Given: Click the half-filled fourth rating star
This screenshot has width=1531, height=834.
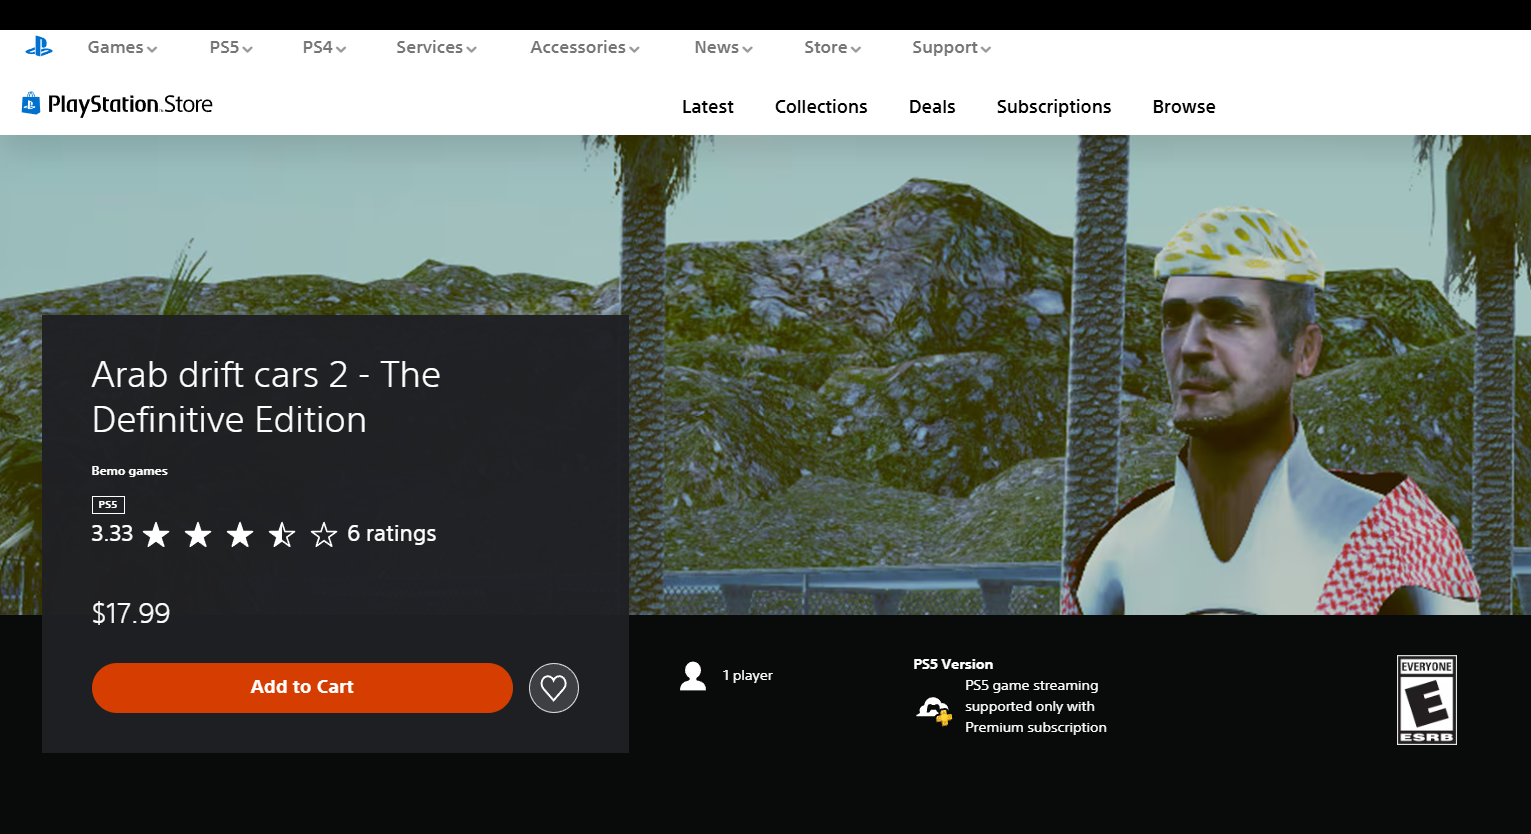Looking at the screenshot, I should [282, 535].
